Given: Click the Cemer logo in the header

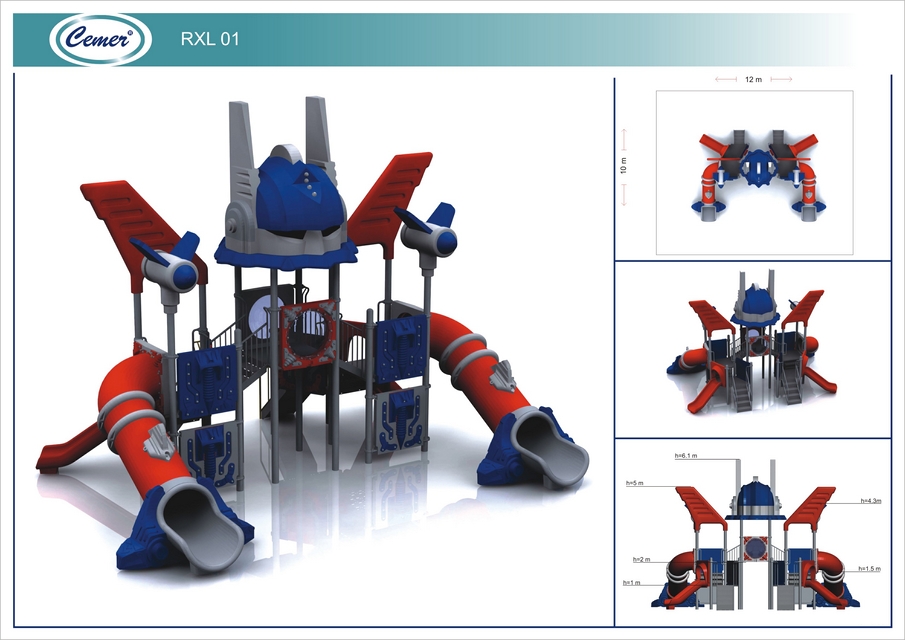Looking at the screenshot, I should (x=100, y=39).
